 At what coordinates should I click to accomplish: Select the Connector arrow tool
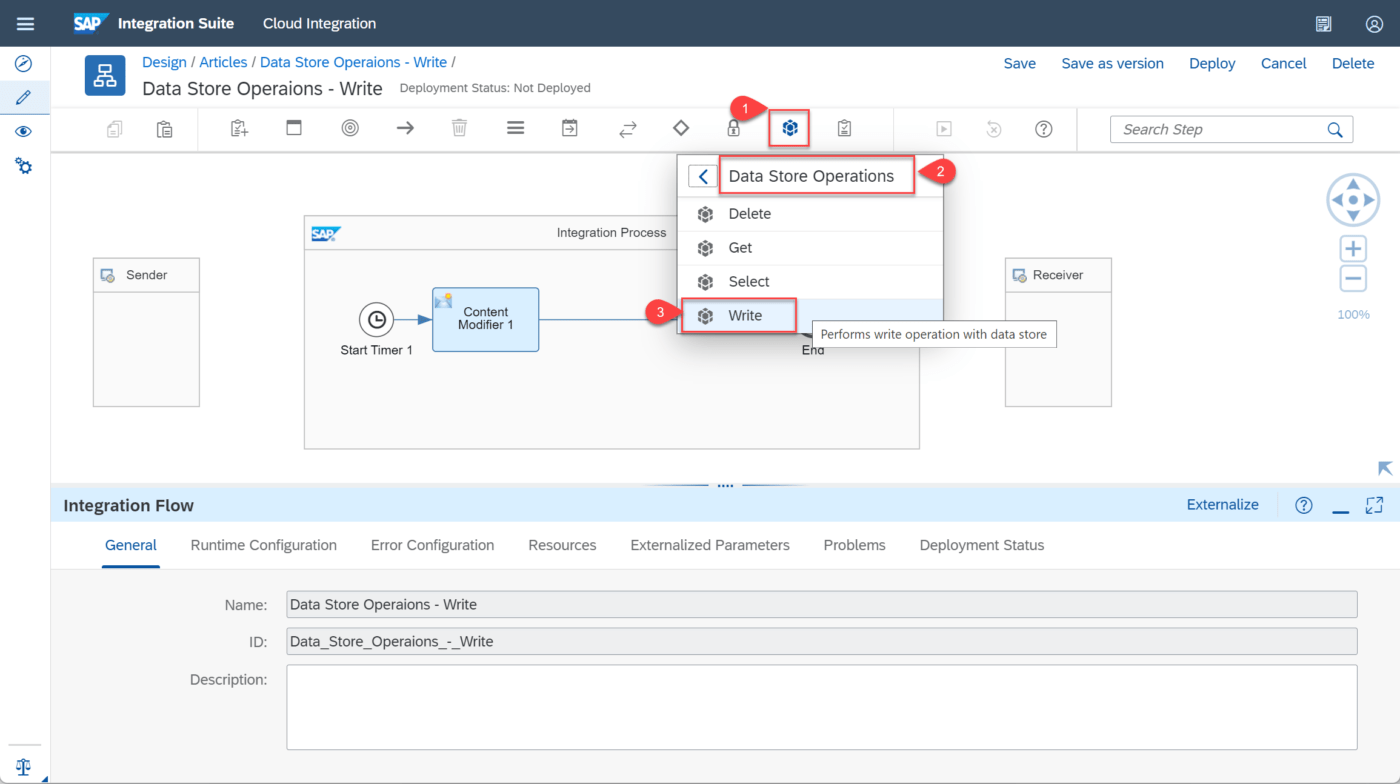pos(405,128)
